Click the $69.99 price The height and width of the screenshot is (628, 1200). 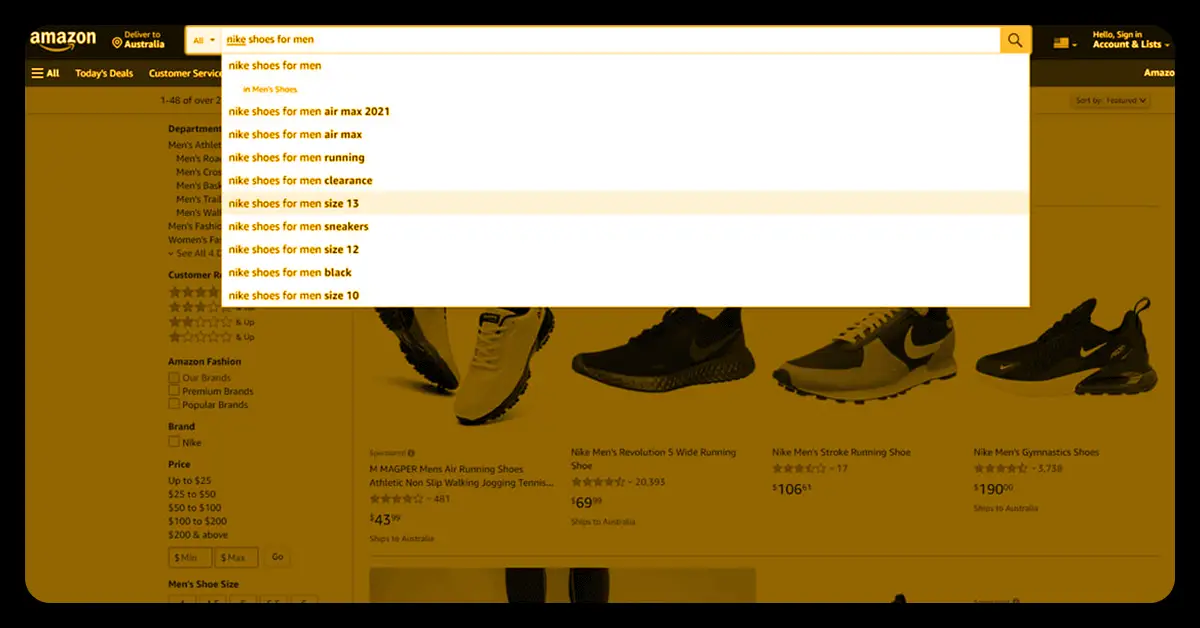click(587, 502)
